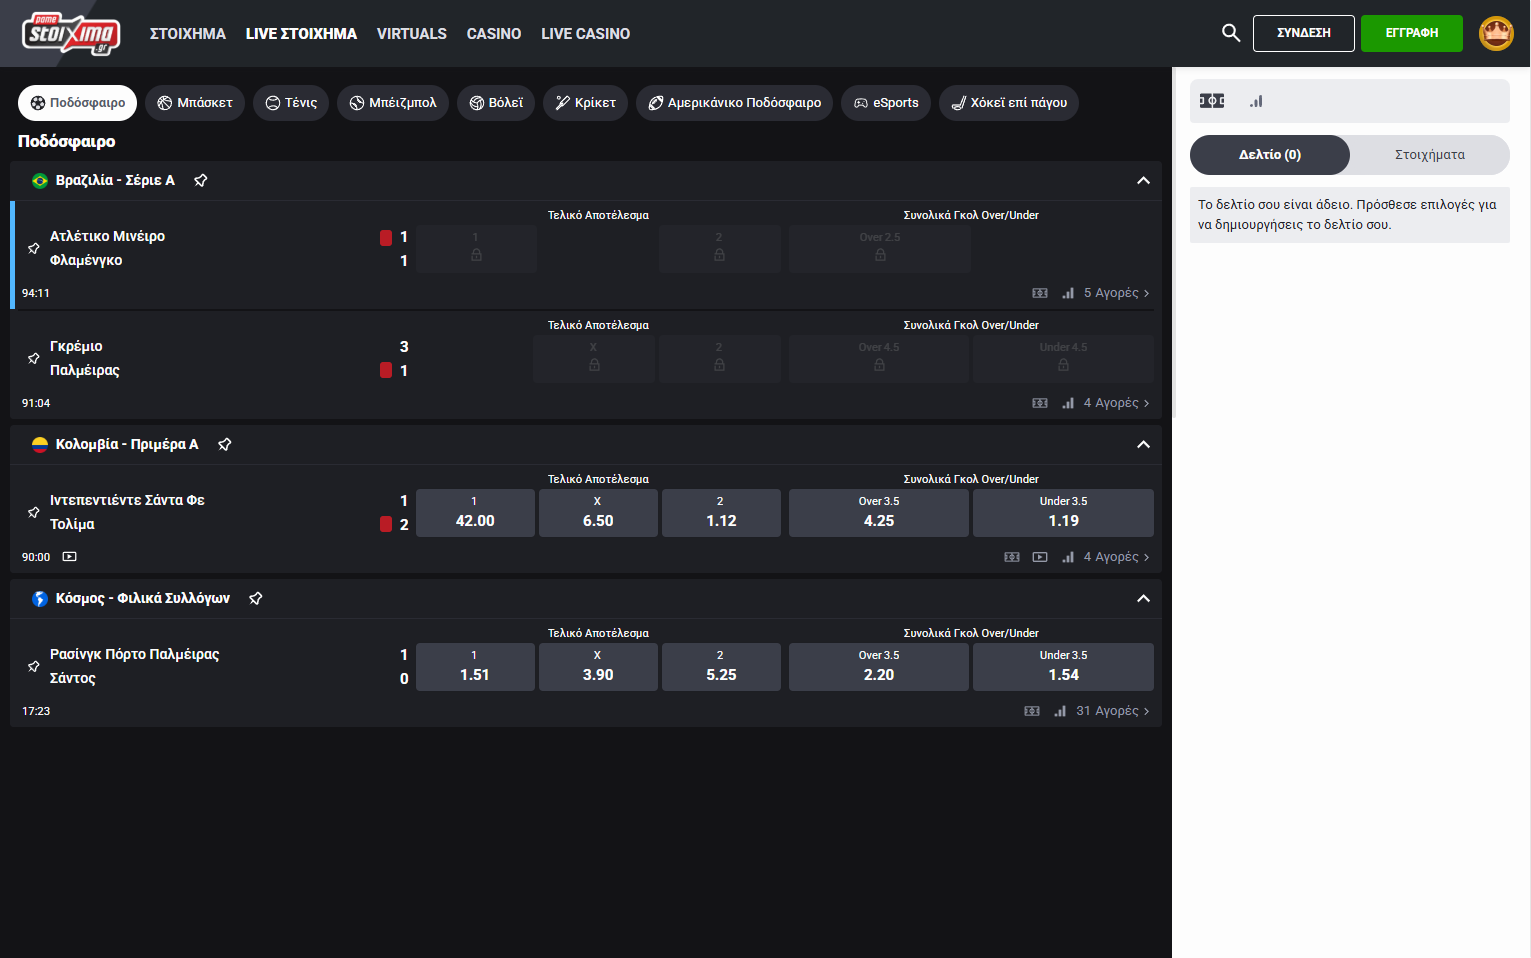Collapse the World Club Friendlies section

1143,599
